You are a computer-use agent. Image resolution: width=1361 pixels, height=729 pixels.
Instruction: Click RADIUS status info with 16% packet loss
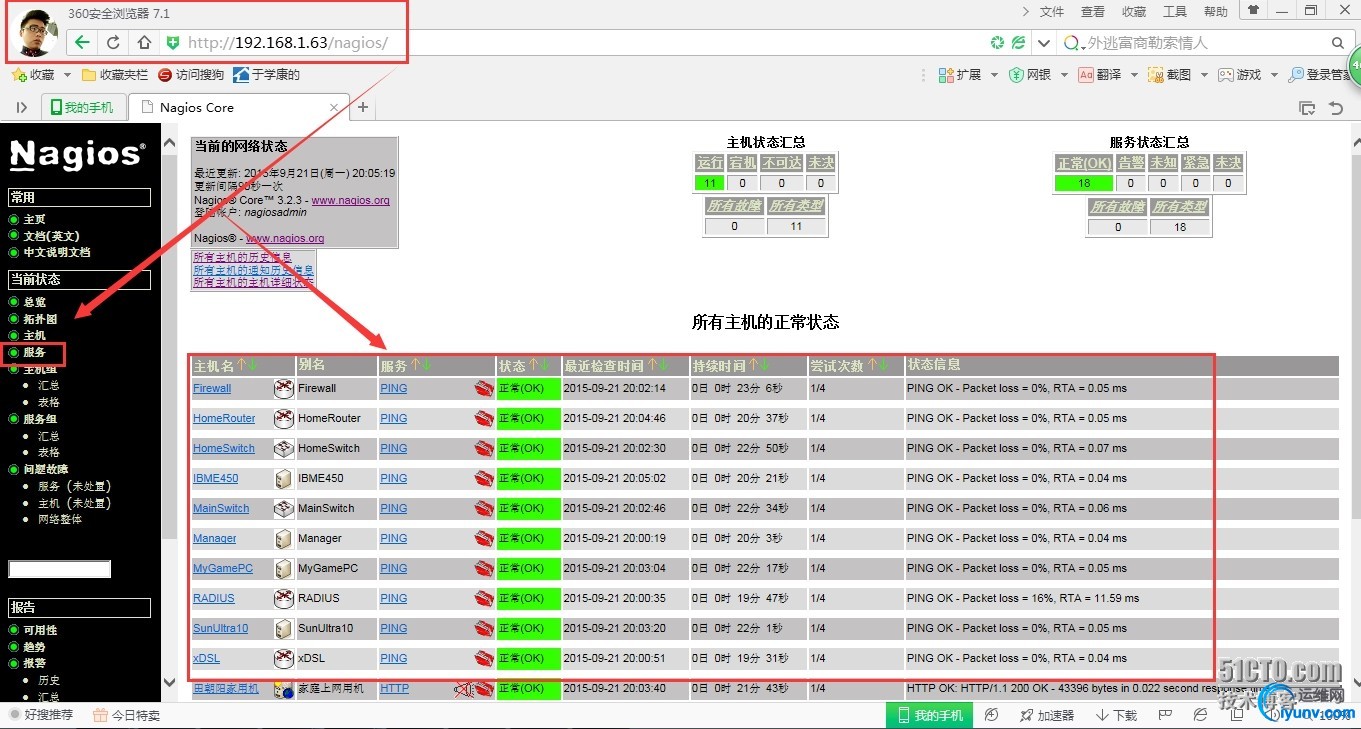click(x=1023, y=598)
